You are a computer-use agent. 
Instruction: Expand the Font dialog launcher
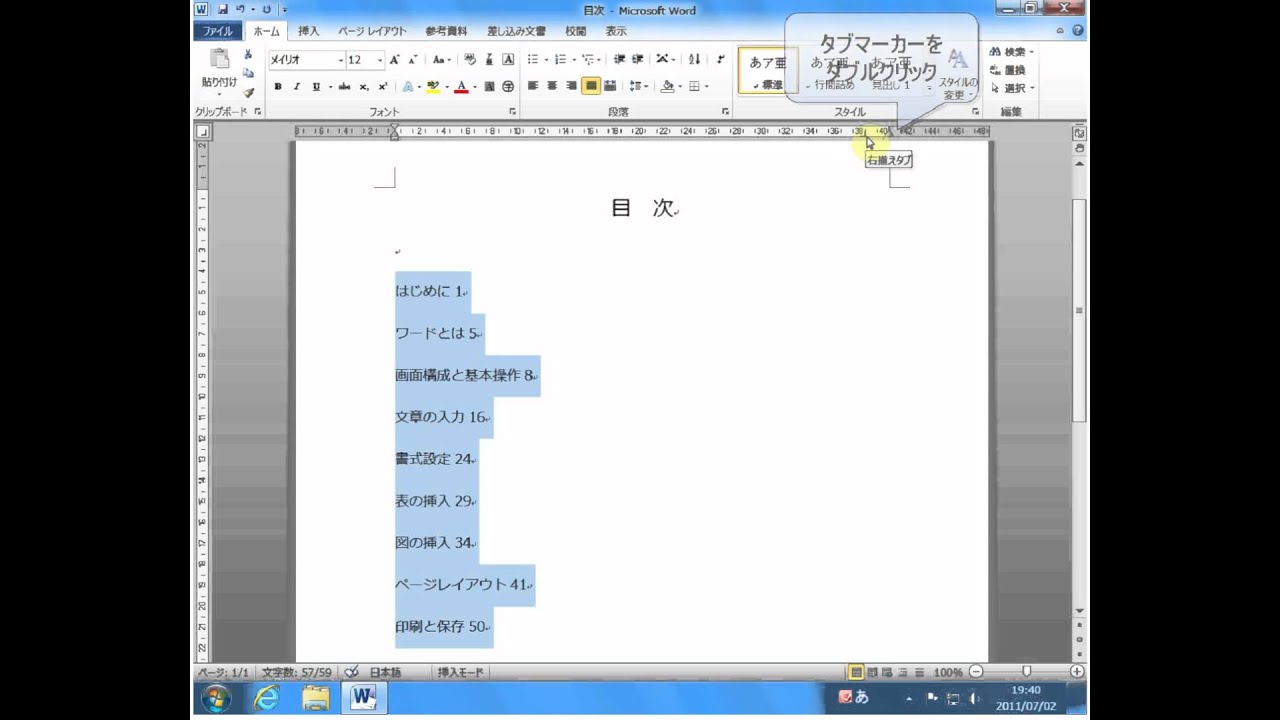tap(512, 112)
